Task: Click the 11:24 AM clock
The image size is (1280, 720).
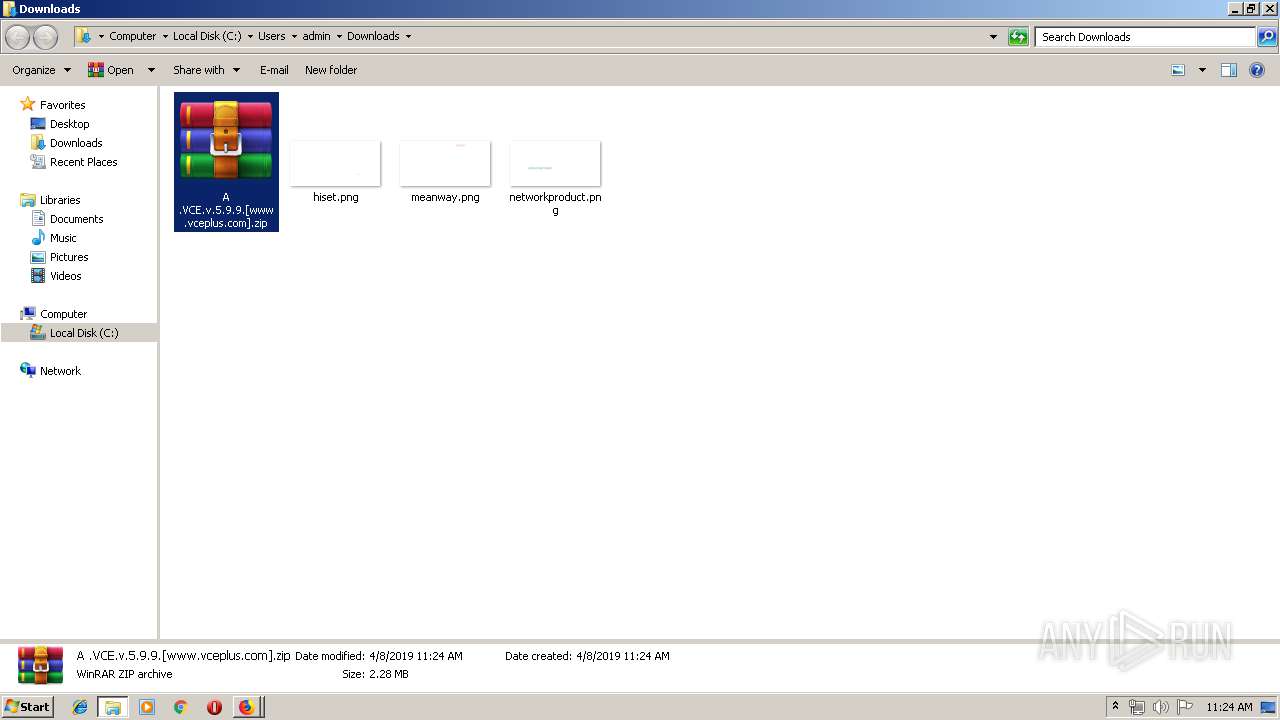Action: click(1229, 707)
